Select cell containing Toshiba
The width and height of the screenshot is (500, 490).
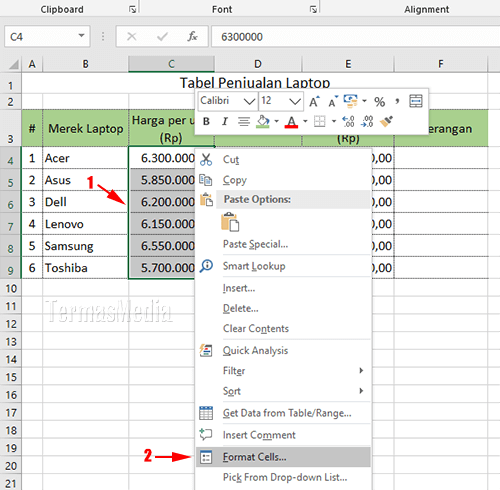pyautogui.click(x=85, y=268)
